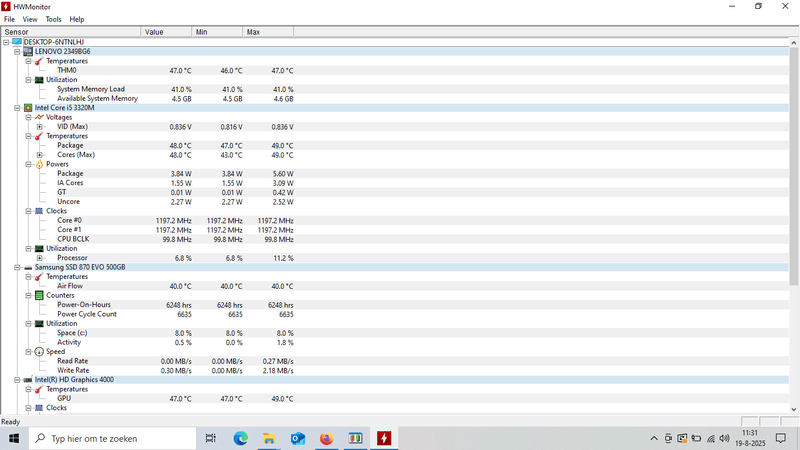The height and width of the screenshot is (450, 800).
Task: Click the thermometer icon under LENOVO Temperatures
Action: [x=39, y=61]
